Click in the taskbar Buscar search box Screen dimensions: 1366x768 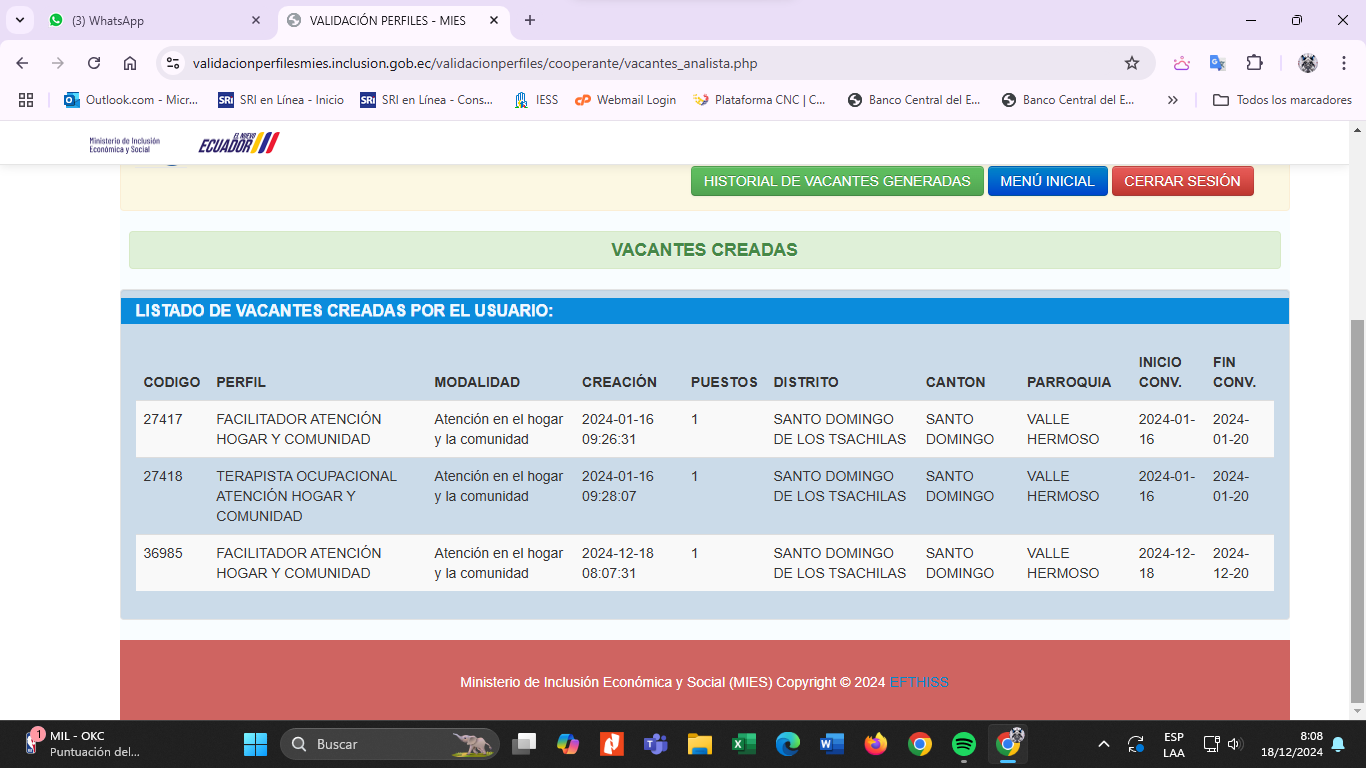[x=390, y=744]
